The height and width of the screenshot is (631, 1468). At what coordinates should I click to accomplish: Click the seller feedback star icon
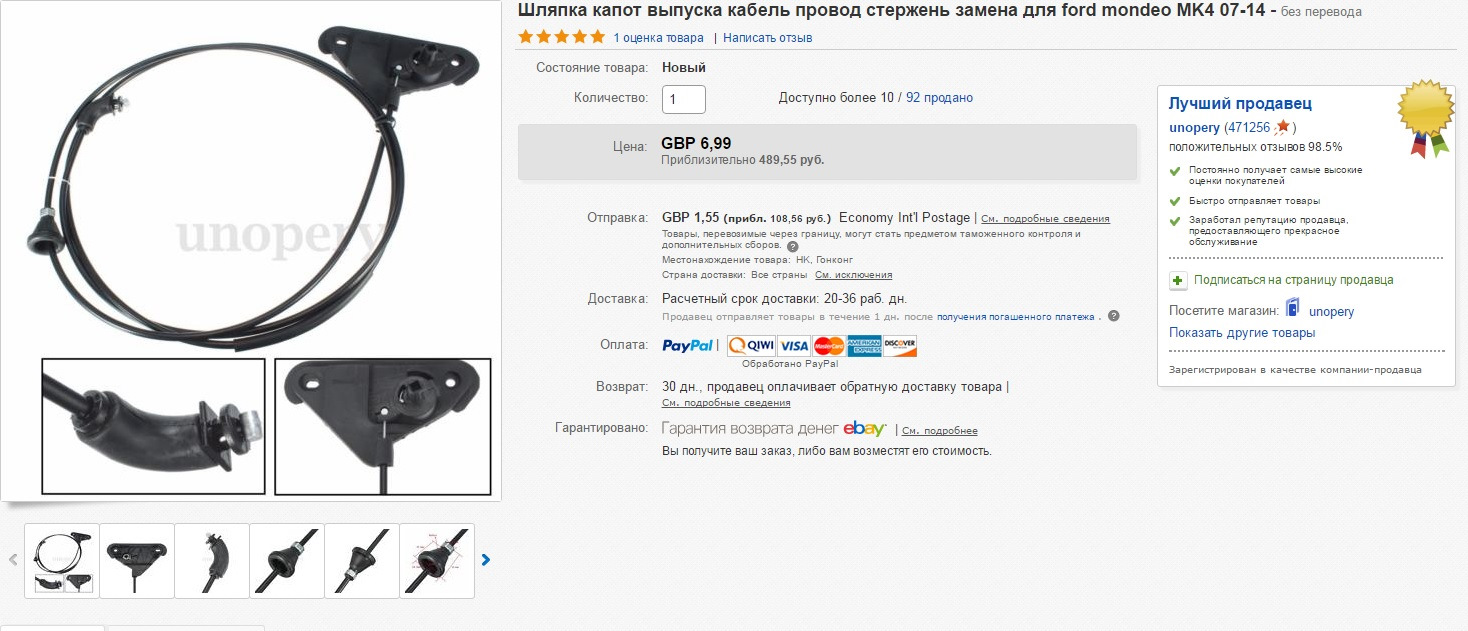(1282, 127)
